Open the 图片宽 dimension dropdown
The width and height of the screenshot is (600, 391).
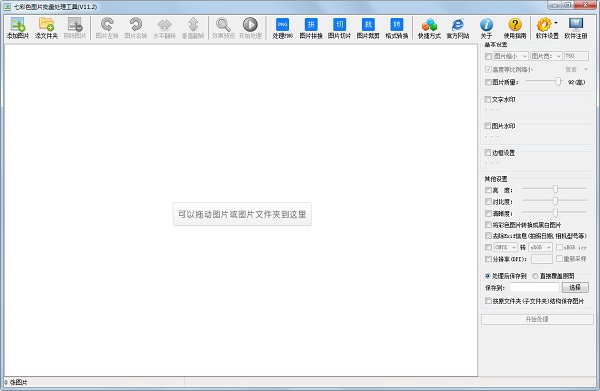[x=546, y=56]
